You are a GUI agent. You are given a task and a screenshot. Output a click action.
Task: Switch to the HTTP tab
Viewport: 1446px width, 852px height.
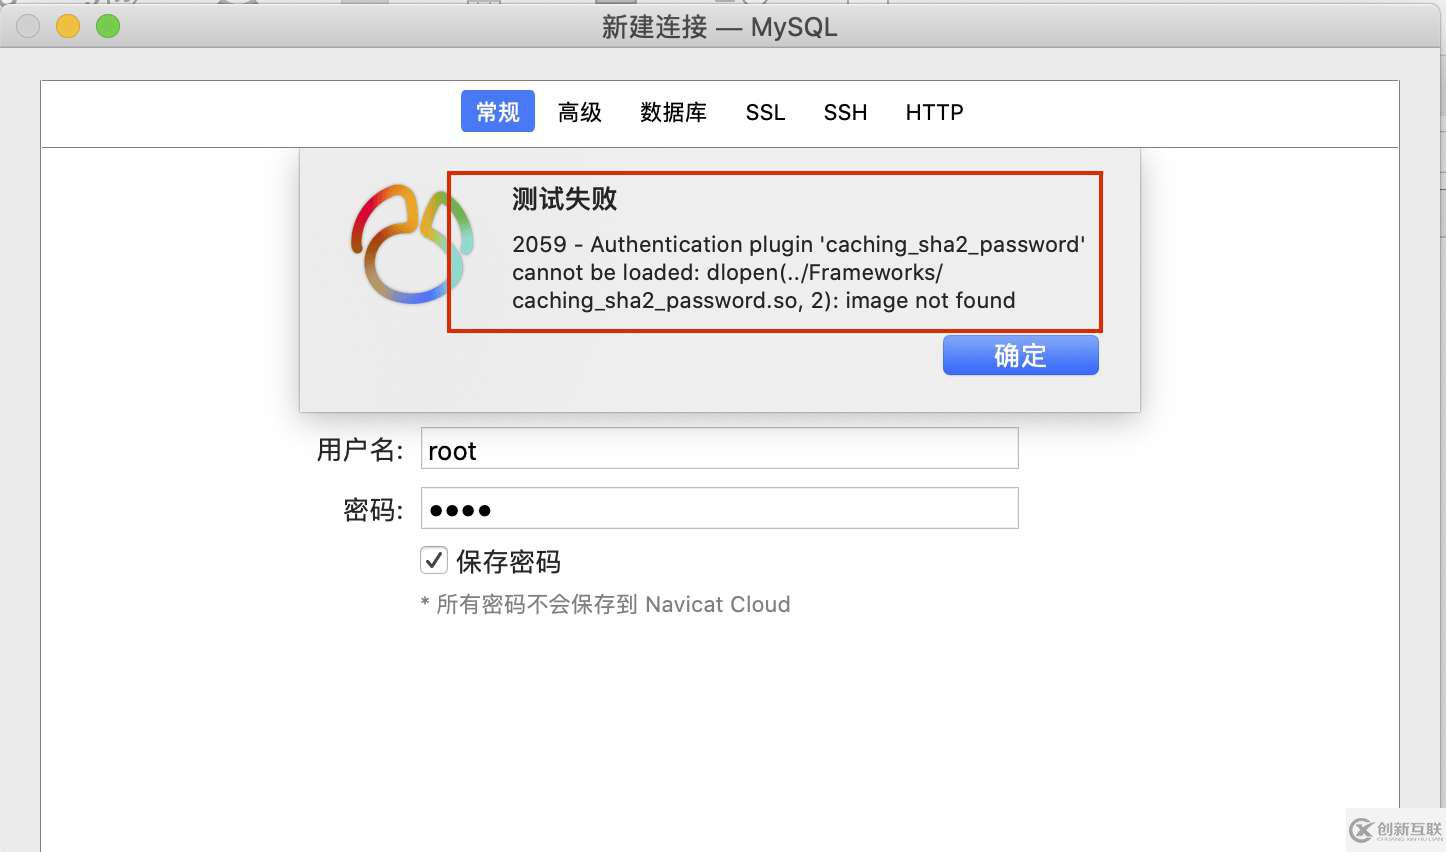[934, 112]
